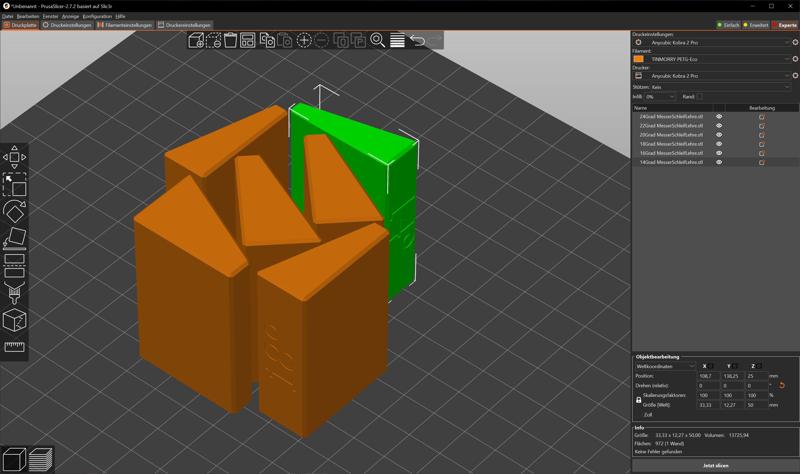Open the Datei menu
800x474 pixels.
click(7, 16)
